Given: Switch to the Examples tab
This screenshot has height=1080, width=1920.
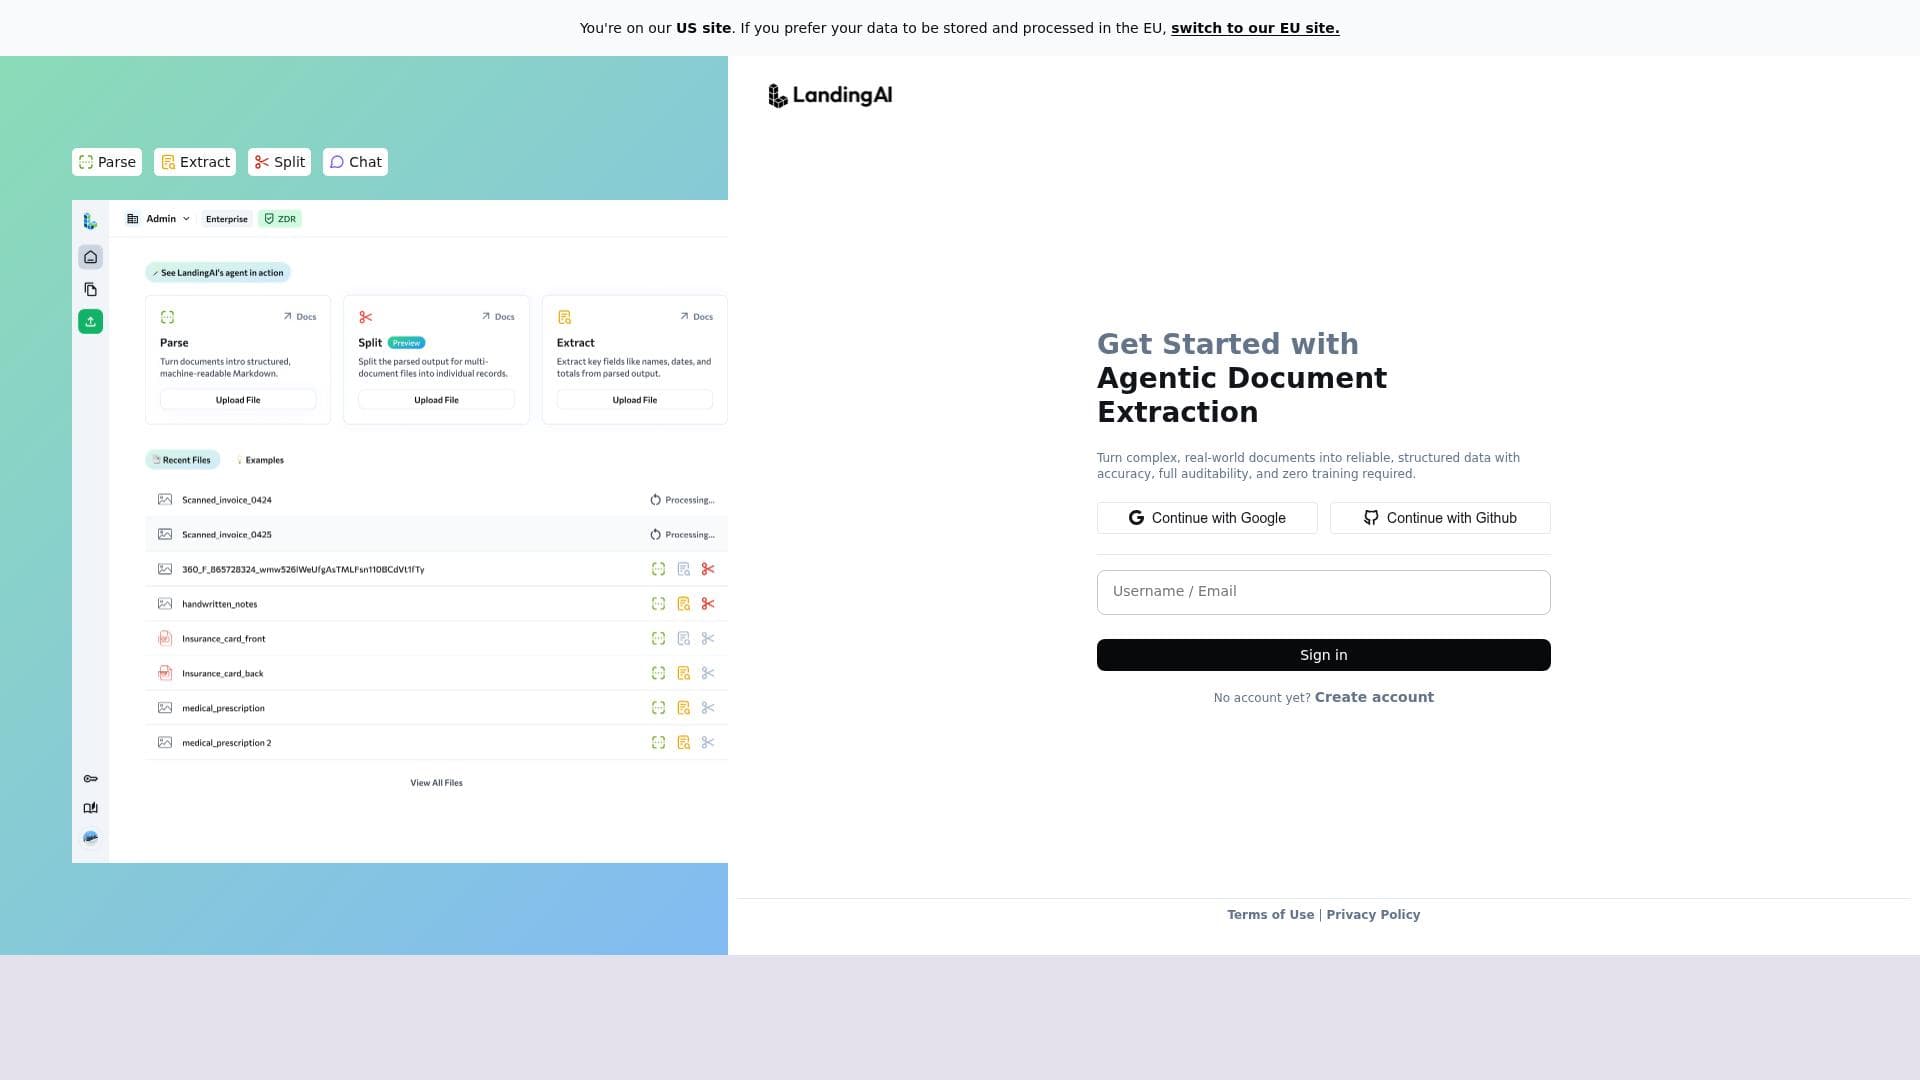Looking at the screenshot, I should pos(260,461).
